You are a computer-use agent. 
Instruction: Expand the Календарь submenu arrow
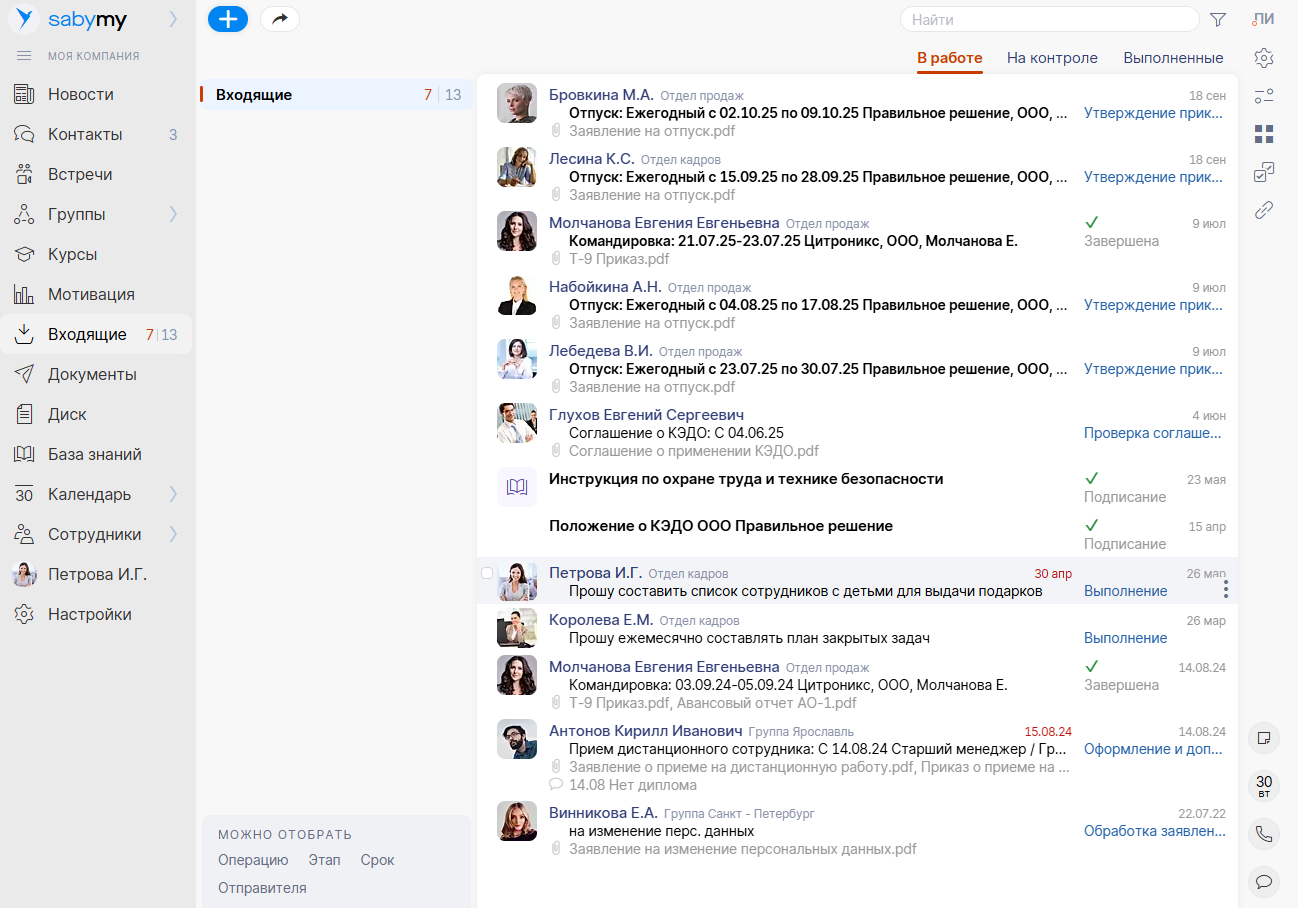[x=173, y=494]
